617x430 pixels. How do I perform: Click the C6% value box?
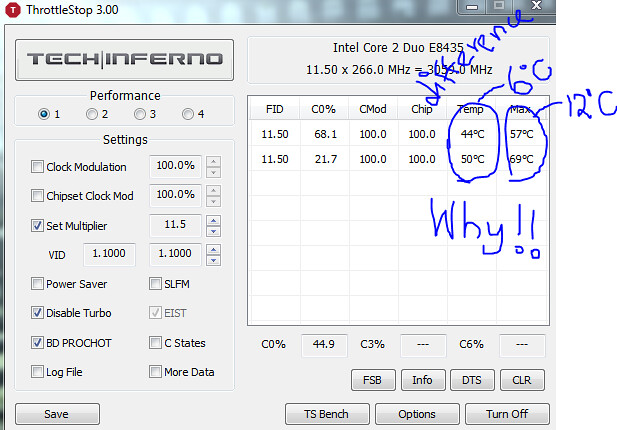[x=522, y=345]
